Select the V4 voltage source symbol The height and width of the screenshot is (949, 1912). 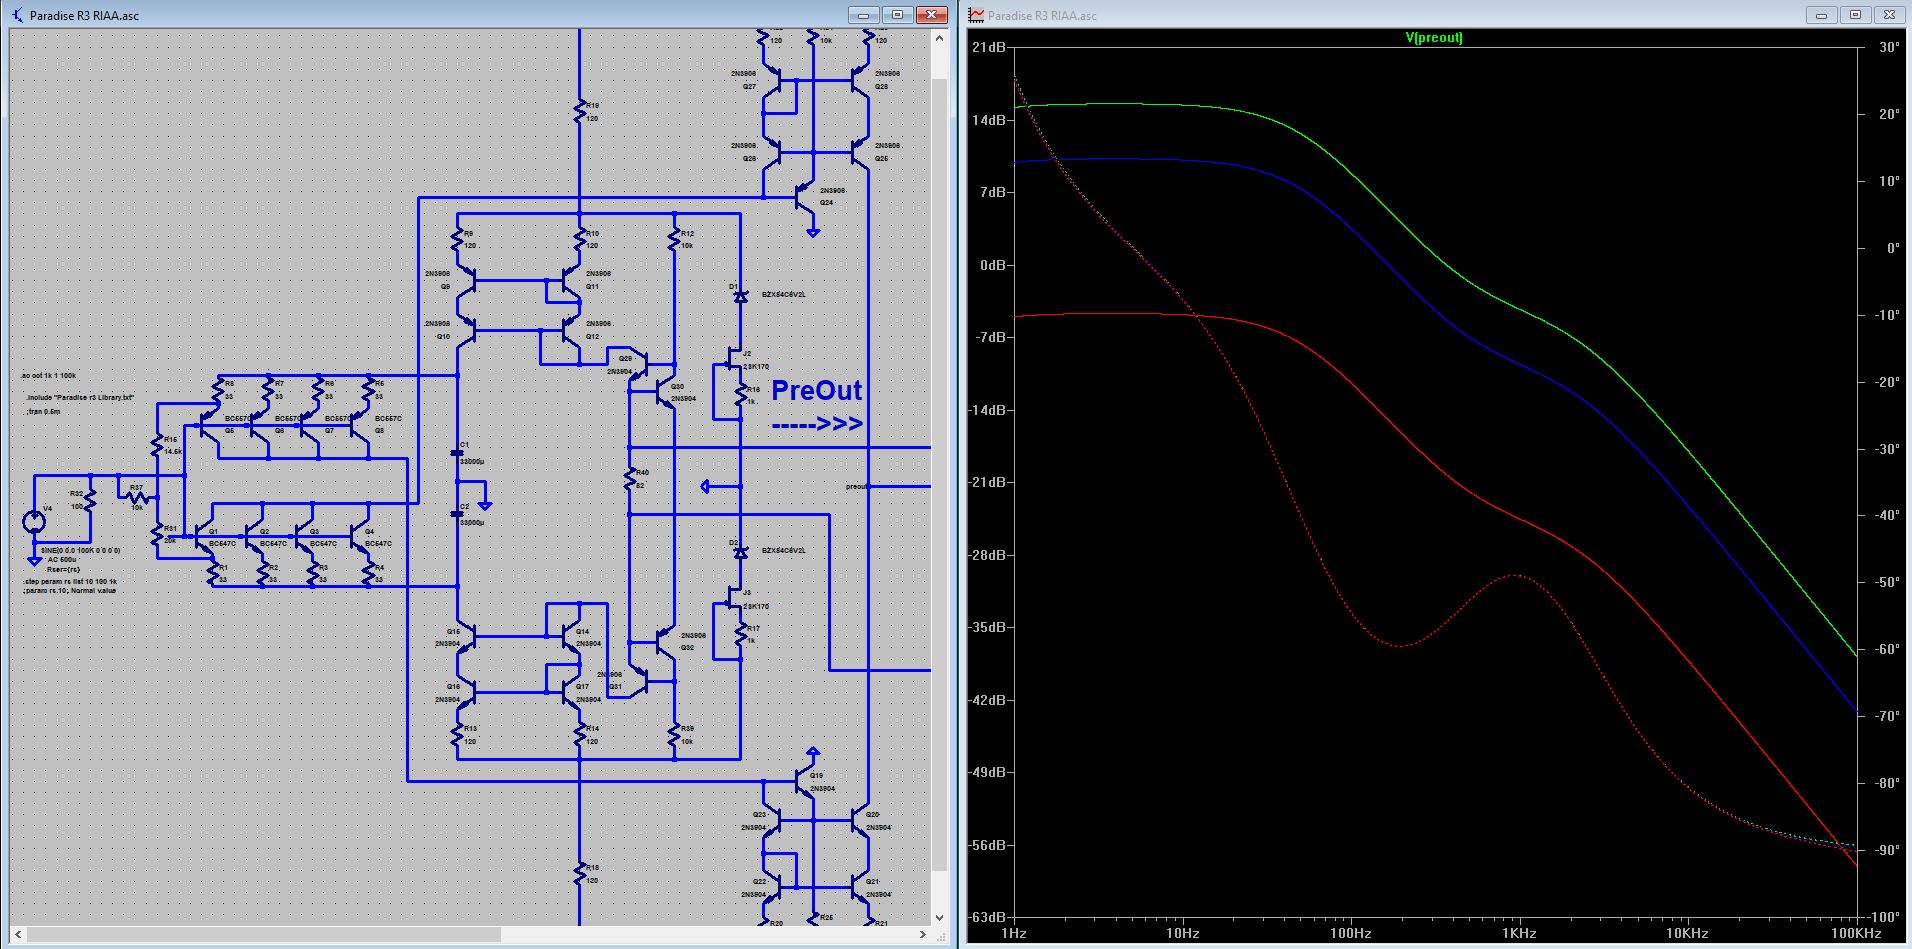tap(35, 522)
